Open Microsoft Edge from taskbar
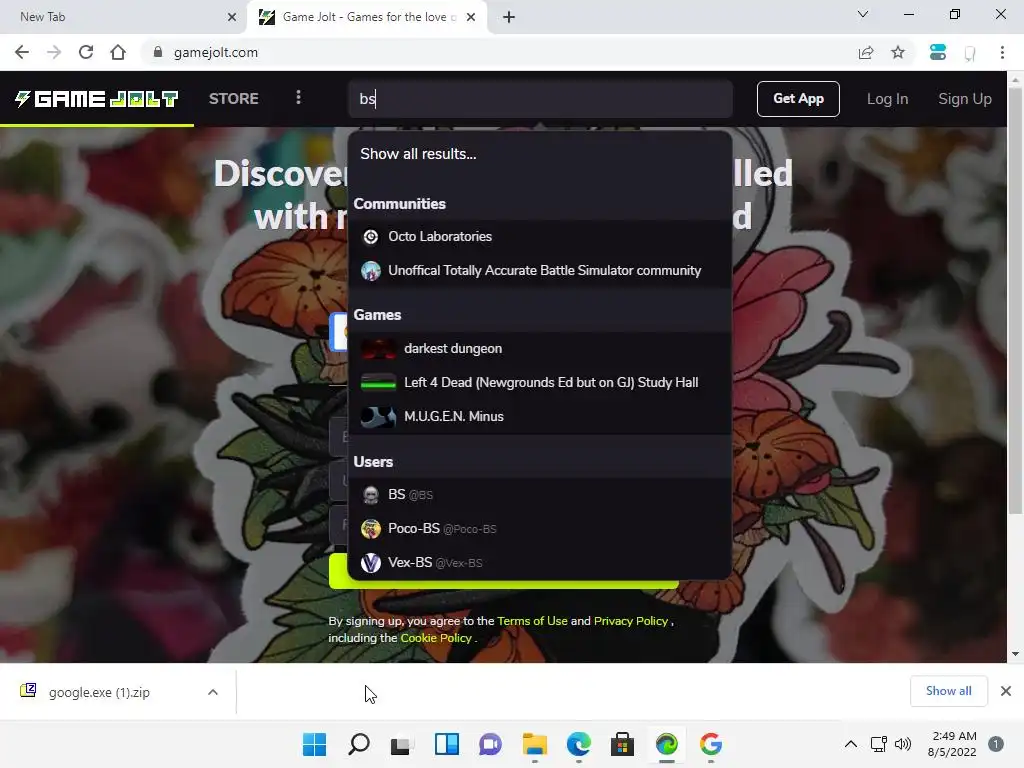This screenshot has width=1024, height=768. 579,744
